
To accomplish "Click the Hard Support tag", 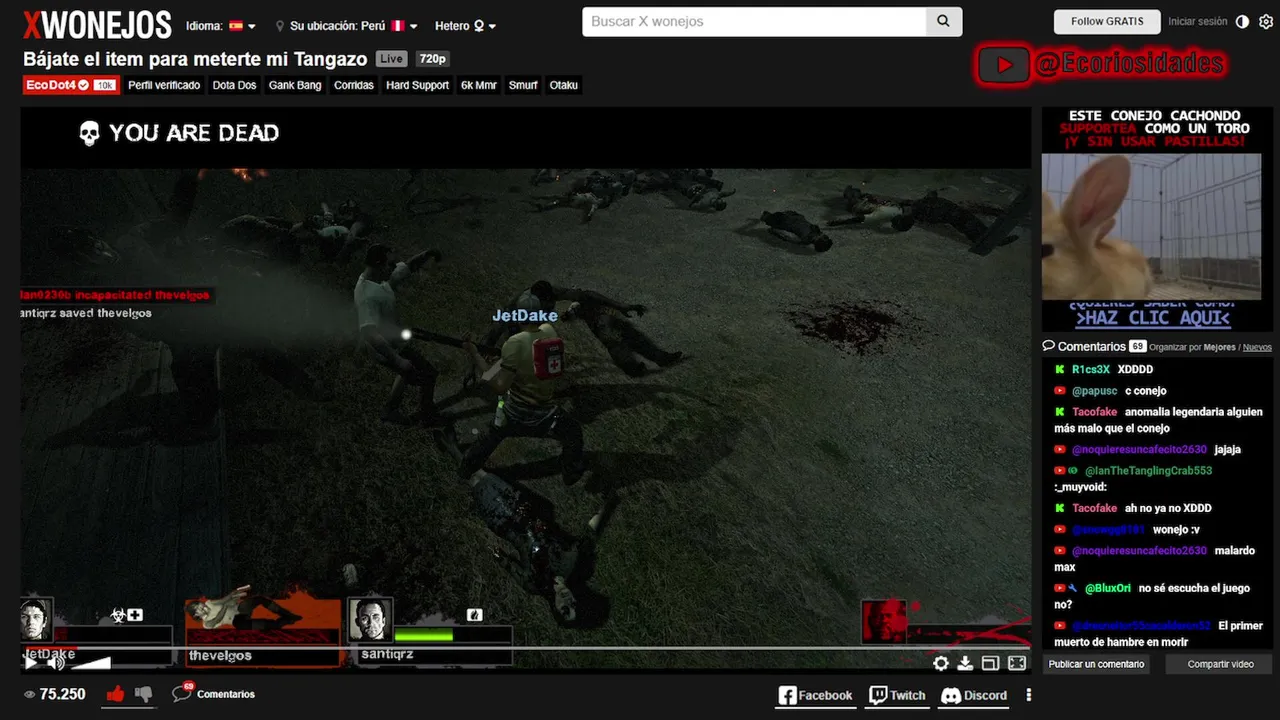I will click(x=417, y=85).
